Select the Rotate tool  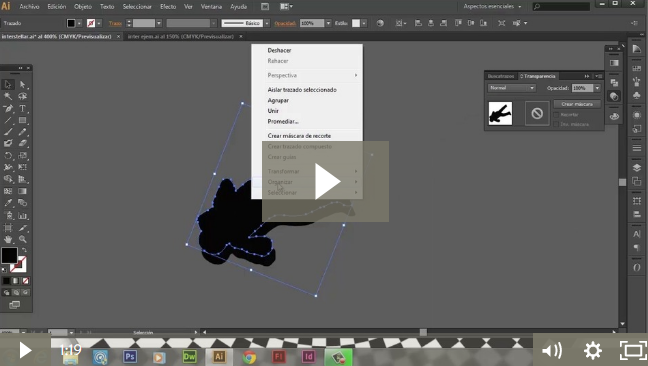pos(8,156)
